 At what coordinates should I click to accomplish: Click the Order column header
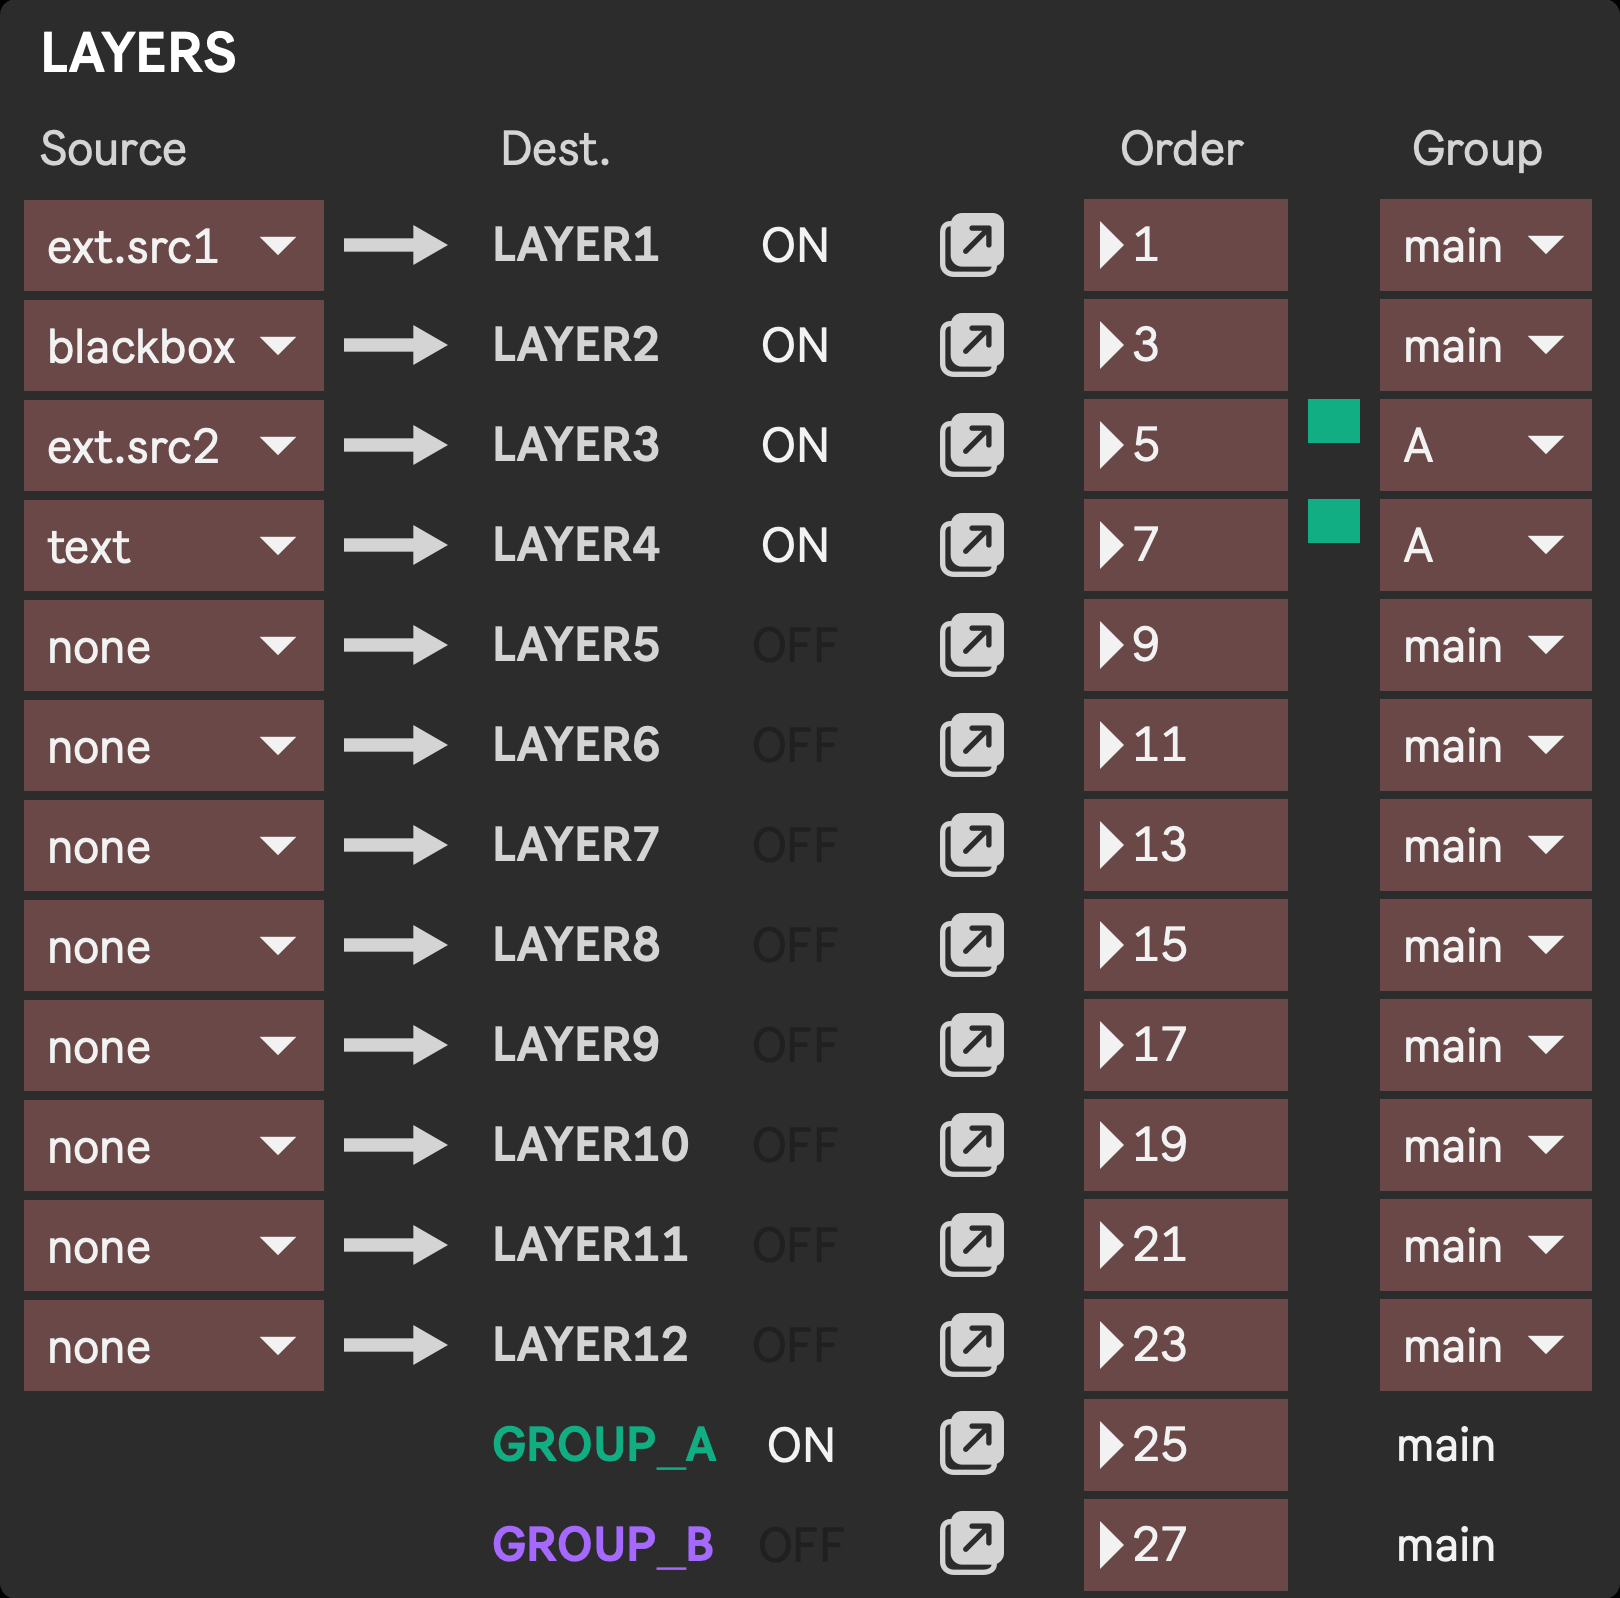[1182, 150]
